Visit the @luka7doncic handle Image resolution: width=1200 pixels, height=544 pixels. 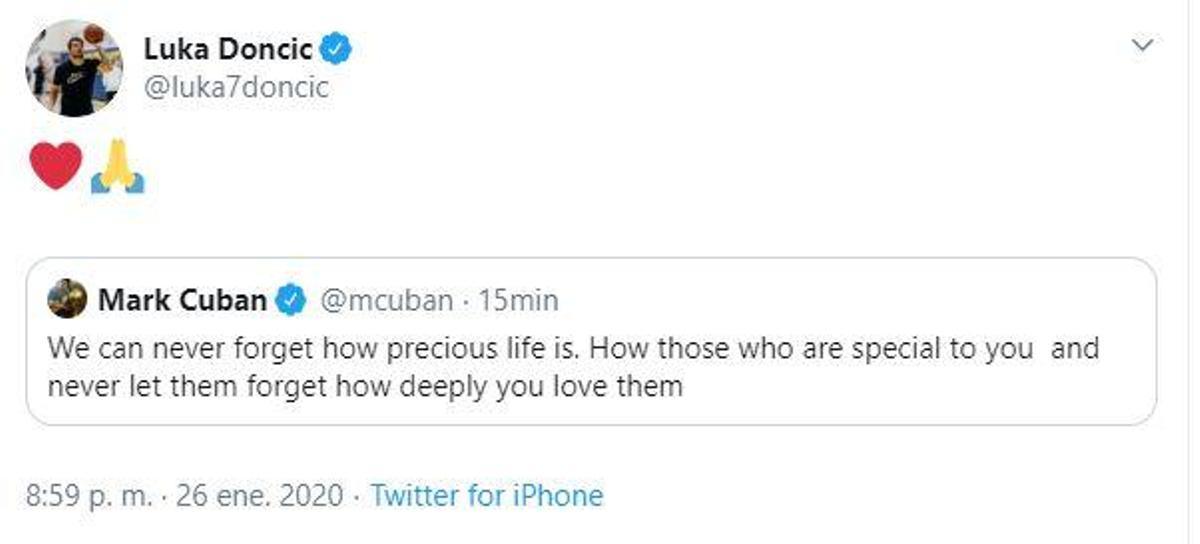236,87
